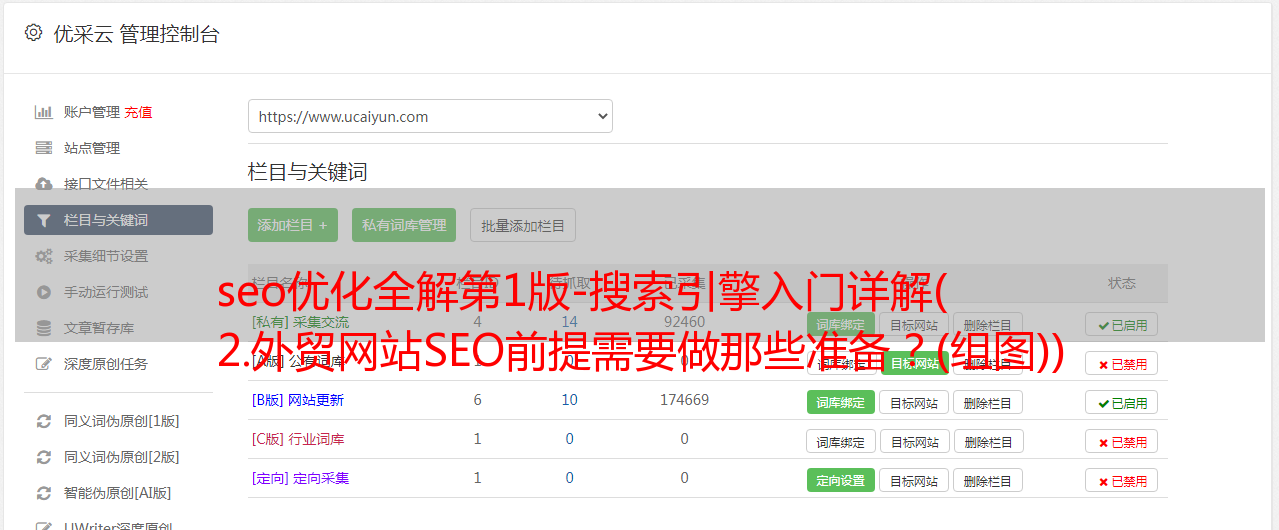Screen dimensions: 1279x530
Task: Click the [C版] 行业词库 column name
Action: pyautogui.click(x=298, y=439)
